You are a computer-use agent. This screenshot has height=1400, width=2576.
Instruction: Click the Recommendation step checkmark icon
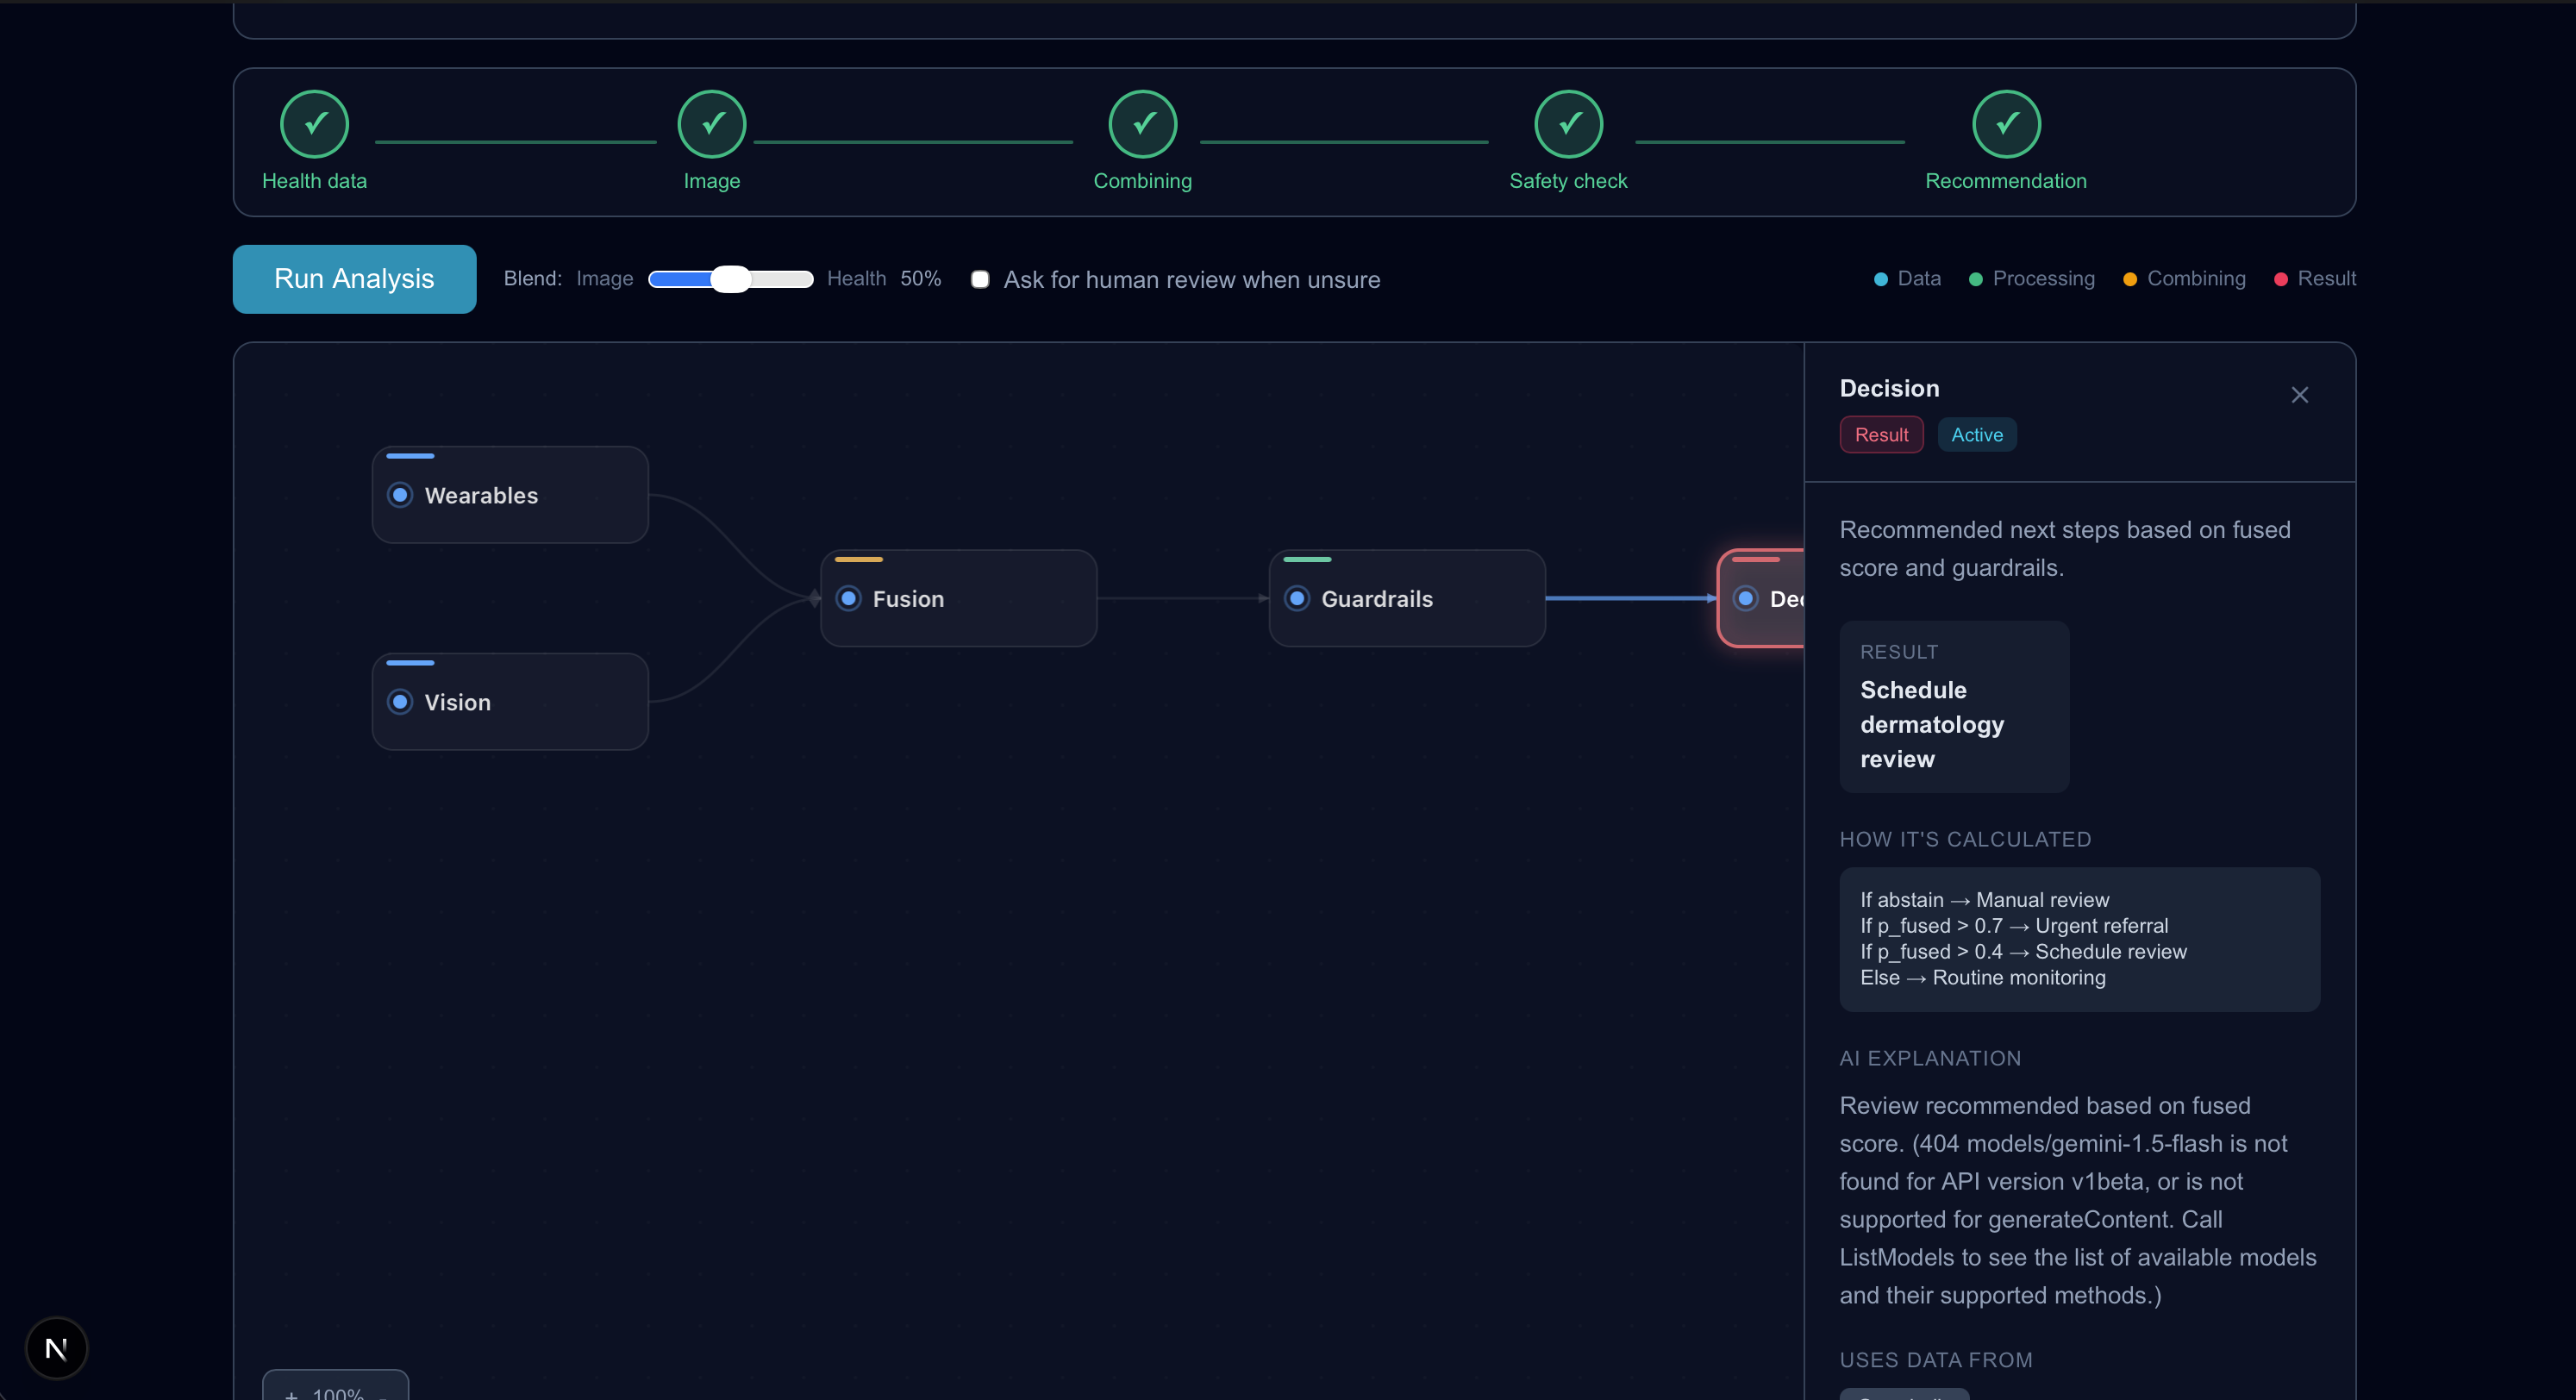[2005, 124]
